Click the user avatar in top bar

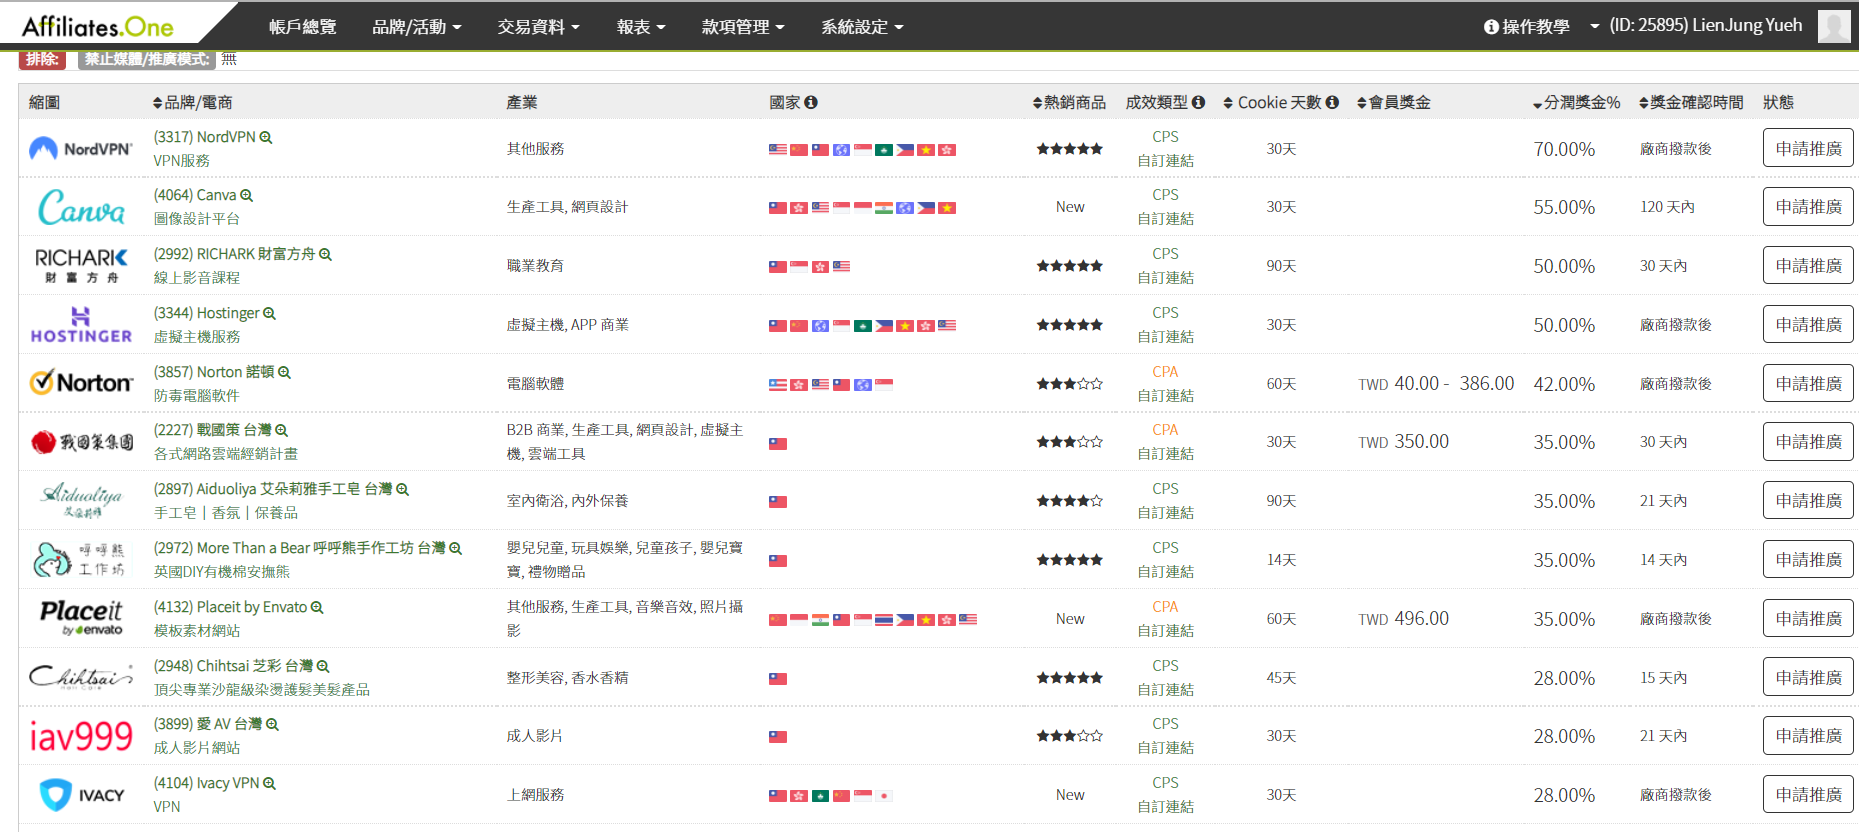pyautogui.click(x=1833, y=26)
